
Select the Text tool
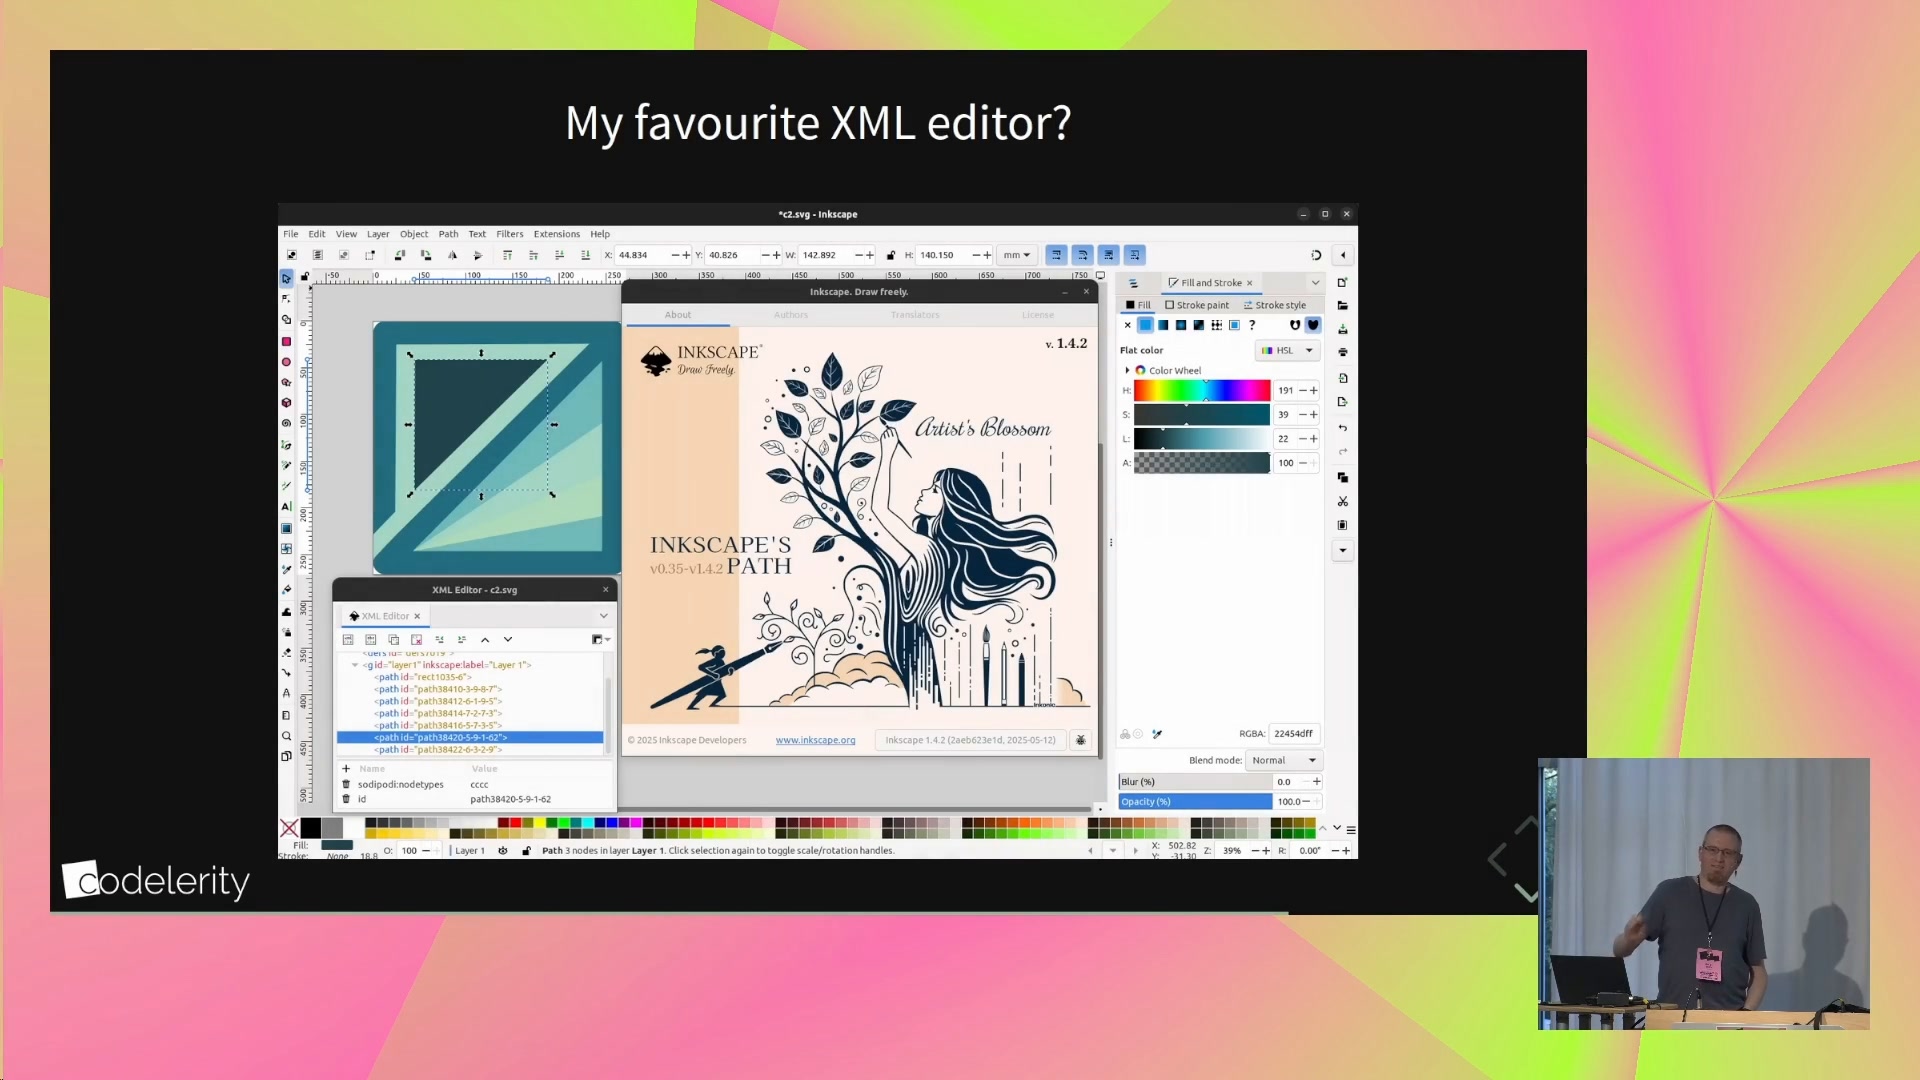(286, 506)
